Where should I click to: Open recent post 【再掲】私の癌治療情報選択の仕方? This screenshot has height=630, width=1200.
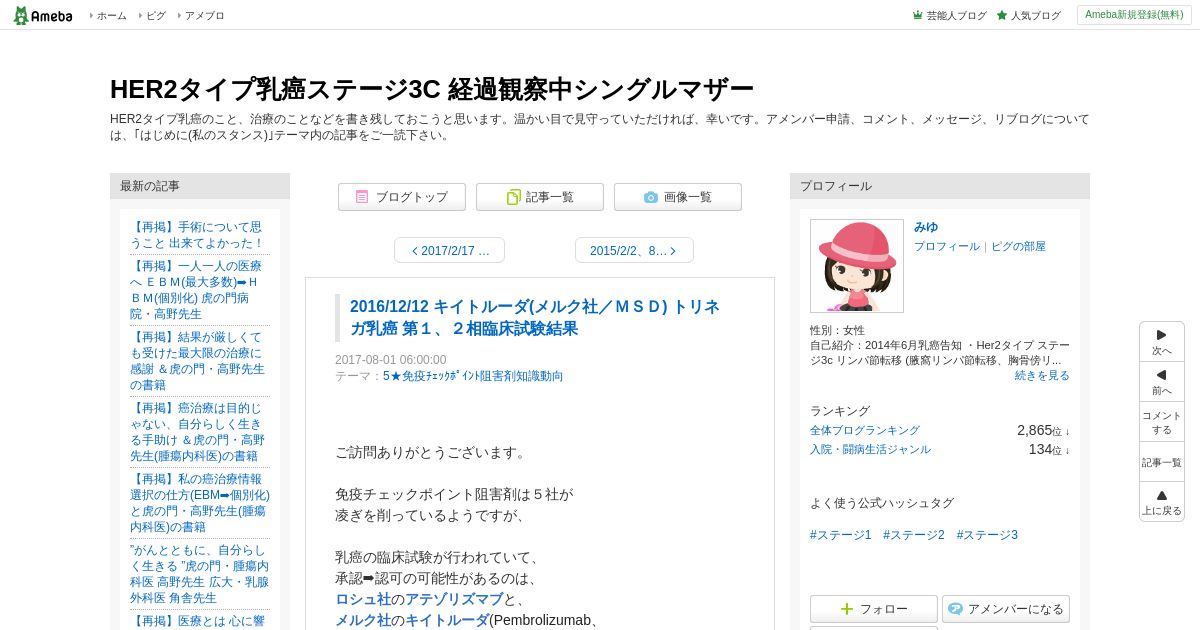pos(200,503)
